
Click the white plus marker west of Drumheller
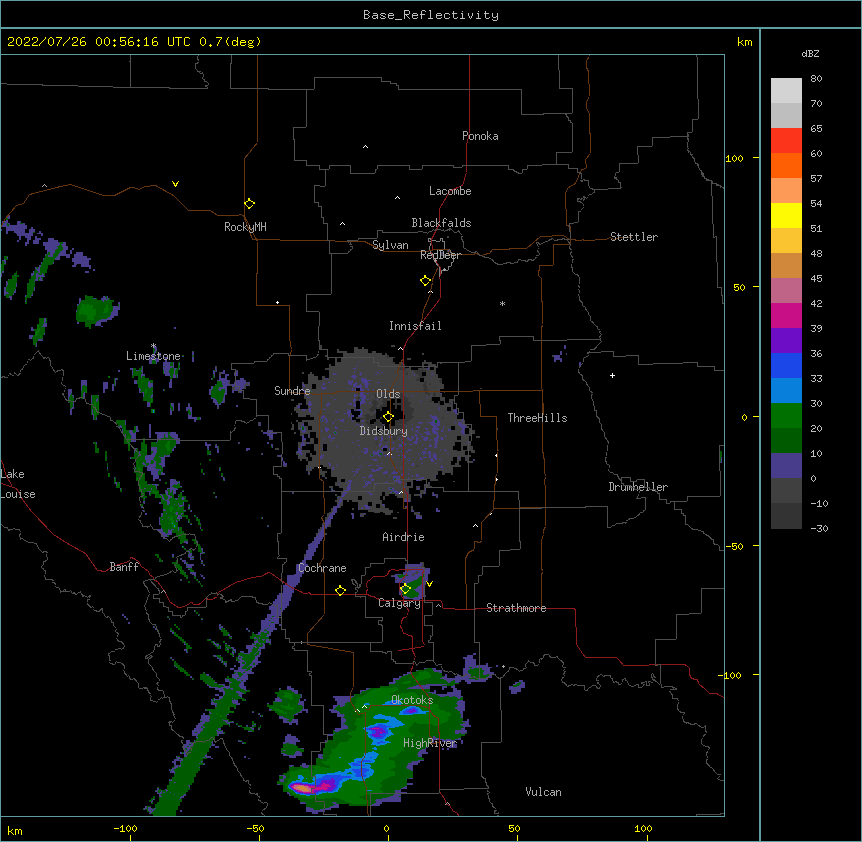[x=612, y=375]
